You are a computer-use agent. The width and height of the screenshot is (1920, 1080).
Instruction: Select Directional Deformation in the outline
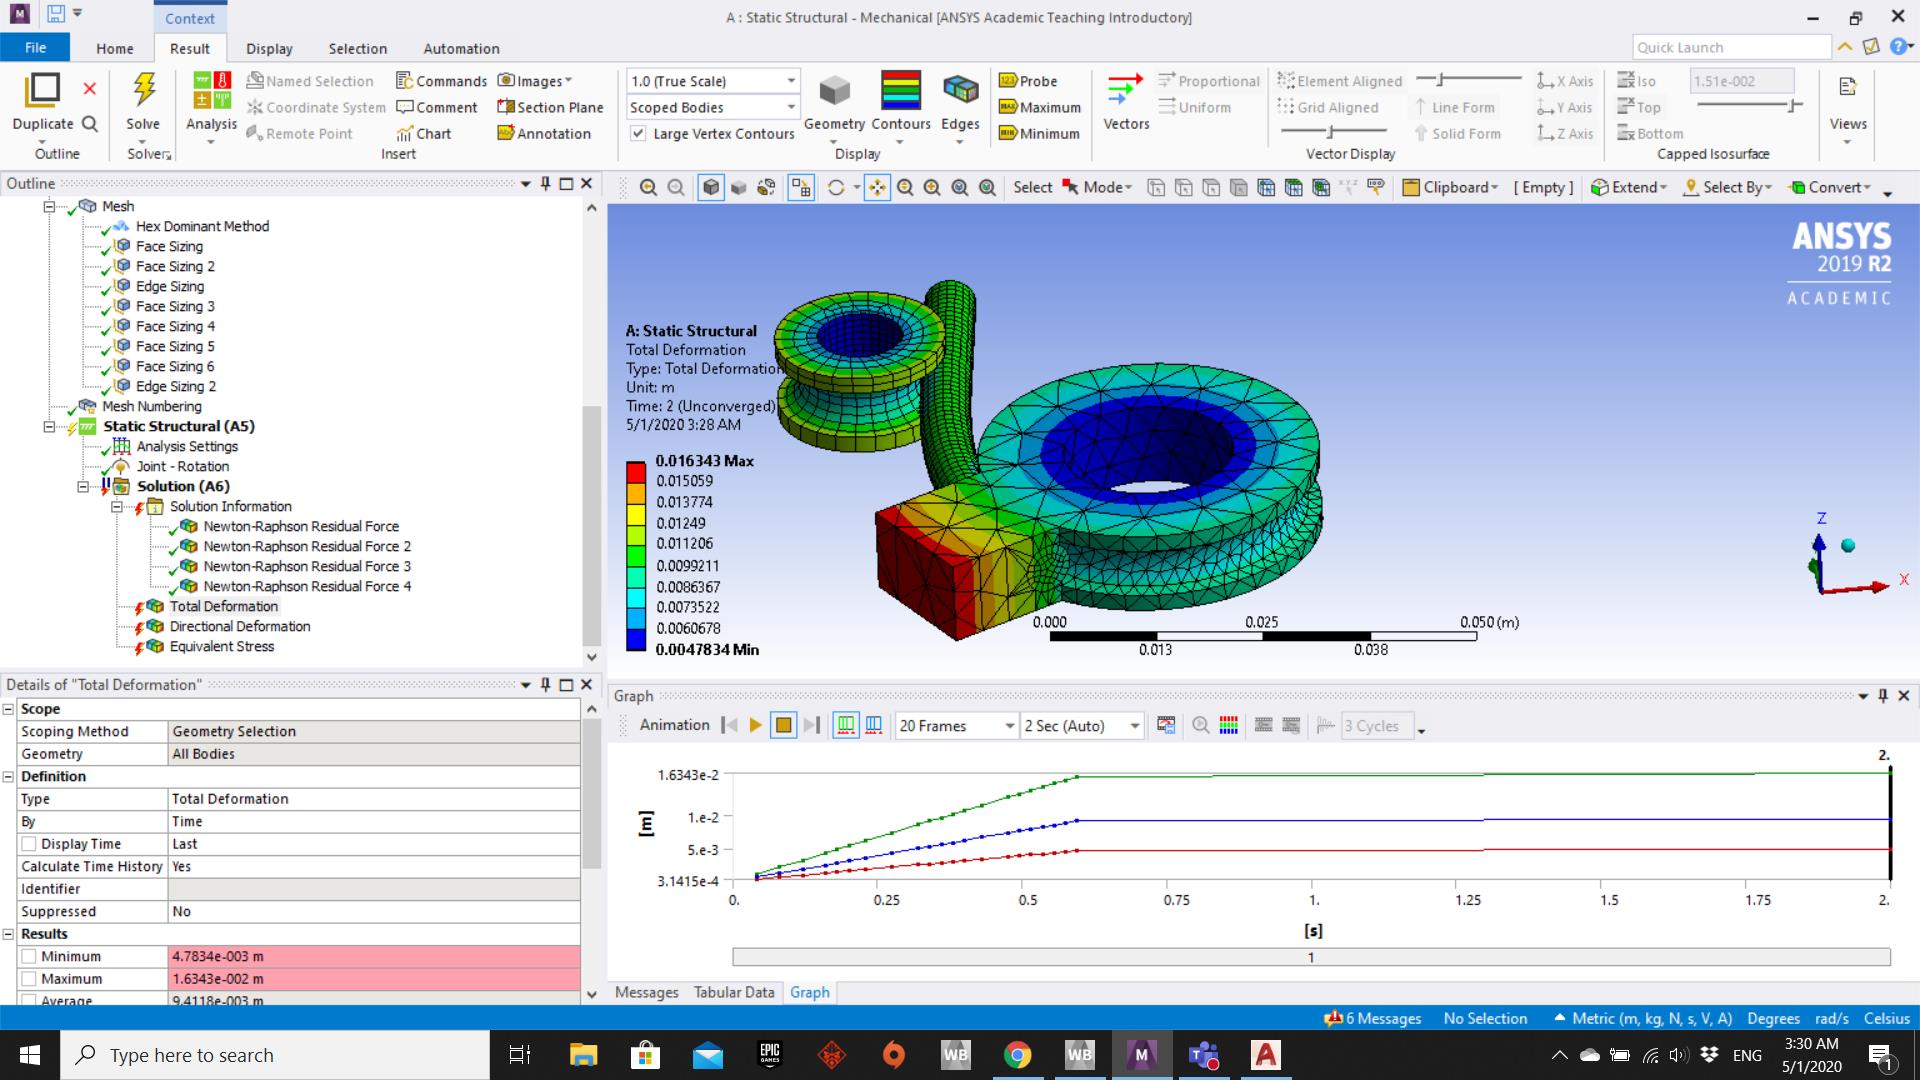coord(239,626)
